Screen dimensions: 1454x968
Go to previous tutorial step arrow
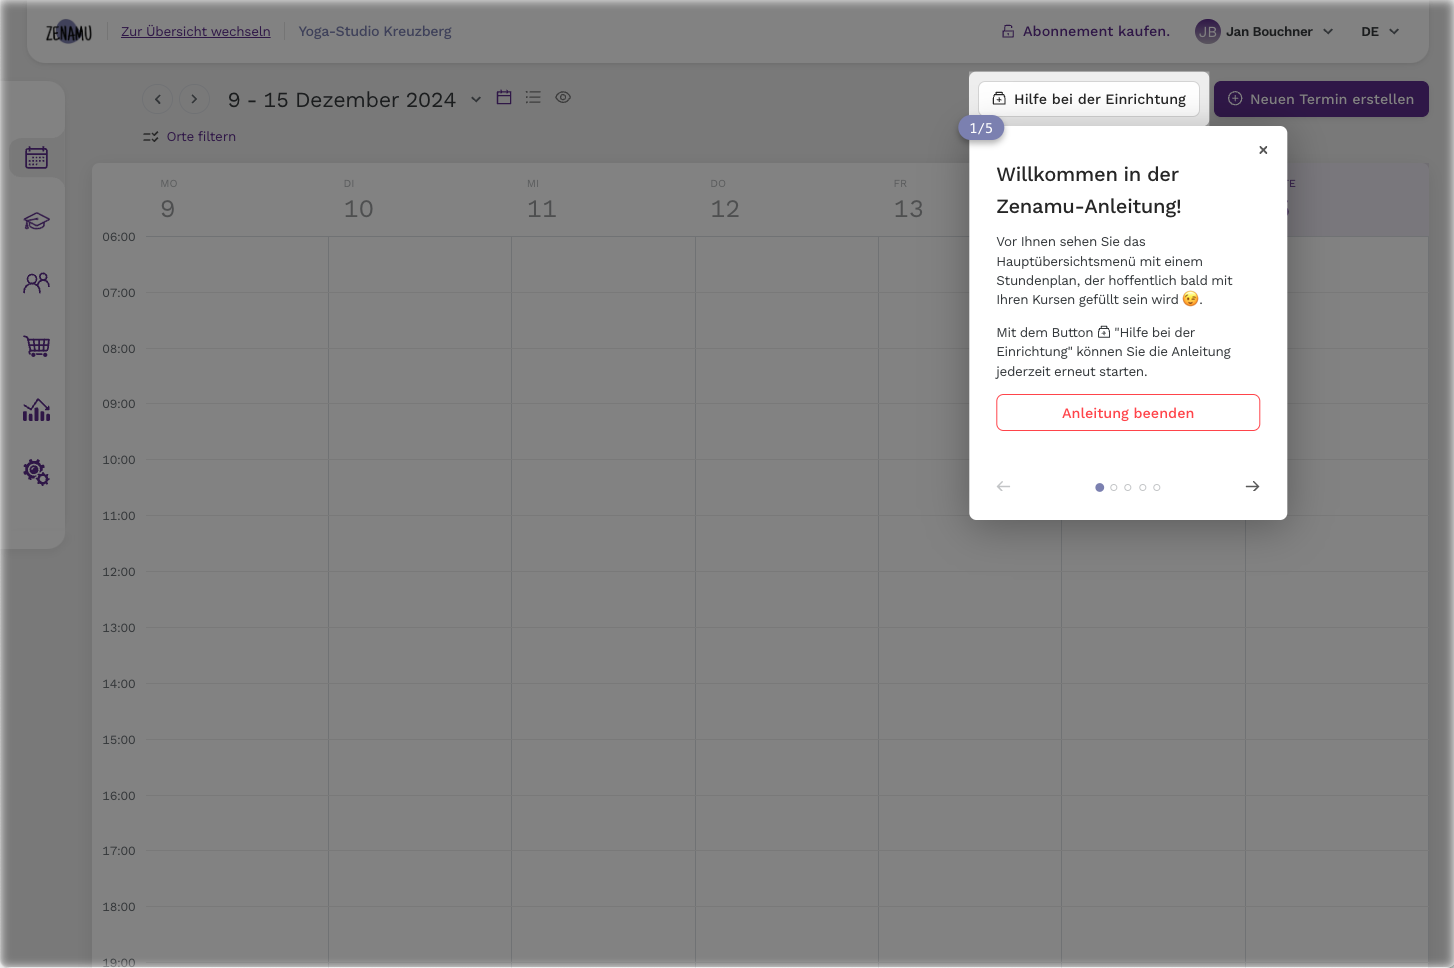coord(1004,486)
